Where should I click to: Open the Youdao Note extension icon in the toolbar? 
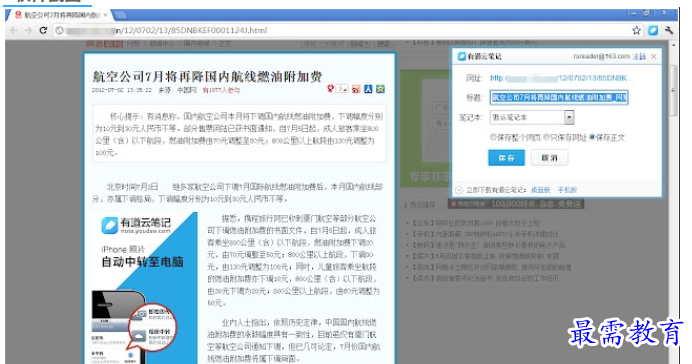[653, 30]
